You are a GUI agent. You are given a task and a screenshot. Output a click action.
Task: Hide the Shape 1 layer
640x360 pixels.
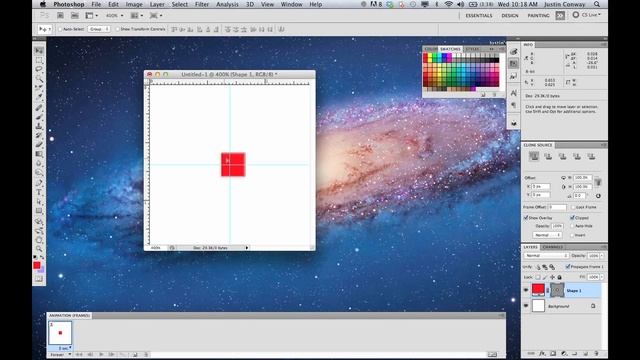(x=526, y=290)
